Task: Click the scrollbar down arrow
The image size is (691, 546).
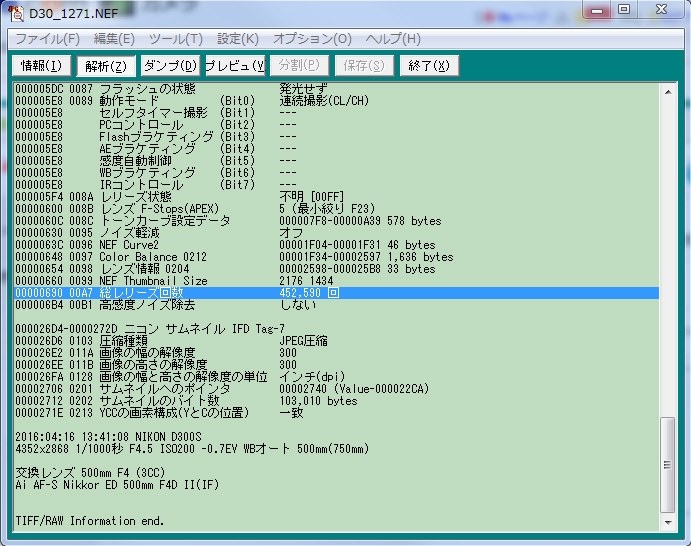Action: pos(668,523)
